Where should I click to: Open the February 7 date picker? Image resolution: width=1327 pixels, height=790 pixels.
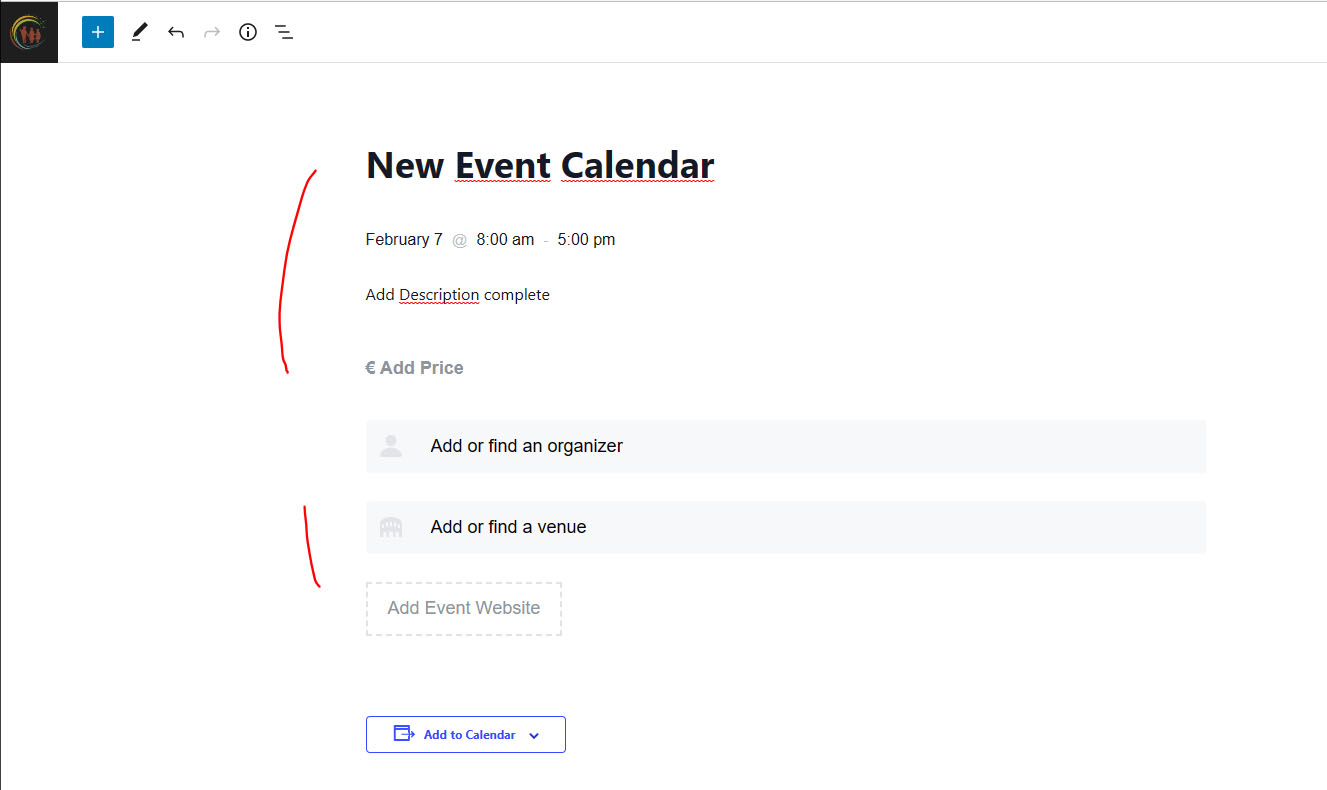click(404, 240)
